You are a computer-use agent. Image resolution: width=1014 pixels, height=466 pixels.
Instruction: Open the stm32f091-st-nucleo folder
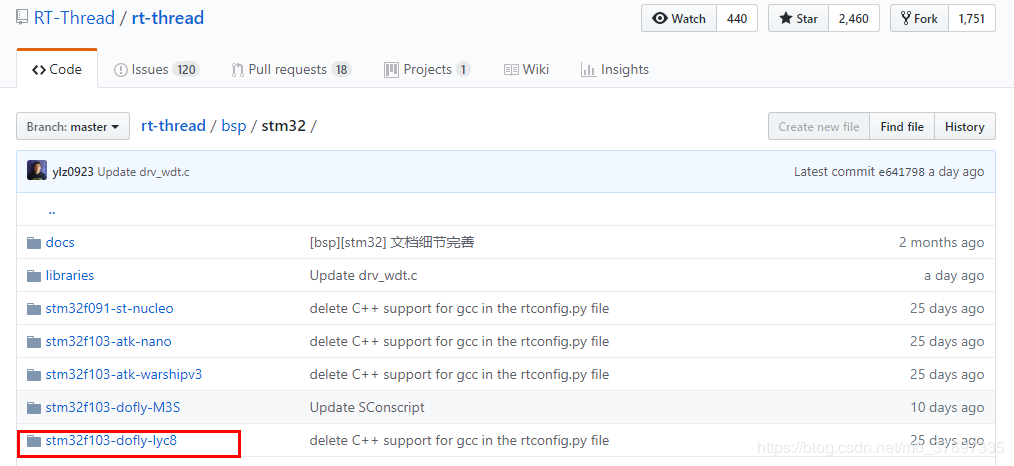point(109,308)
